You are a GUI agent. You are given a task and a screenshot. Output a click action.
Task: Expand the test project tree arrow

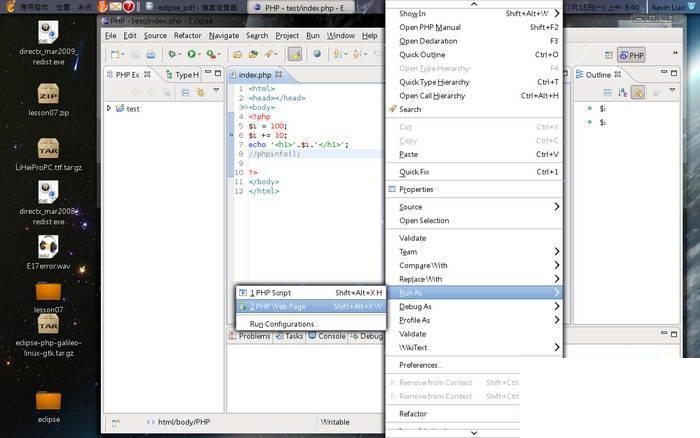click(x=109, y=108)
